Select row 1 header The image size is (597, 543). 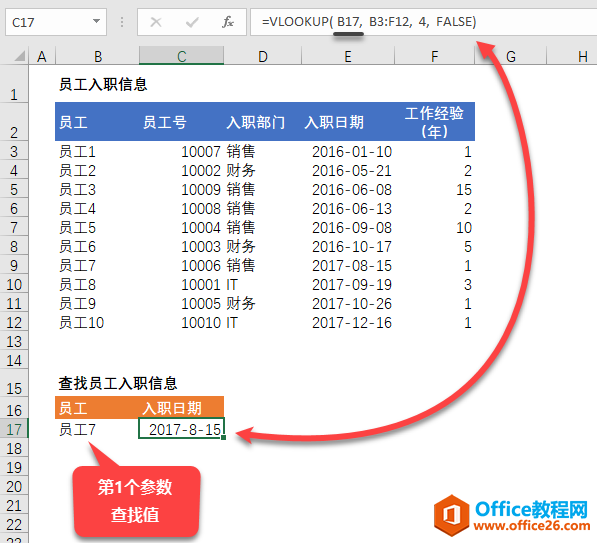[x=14, y=84]
